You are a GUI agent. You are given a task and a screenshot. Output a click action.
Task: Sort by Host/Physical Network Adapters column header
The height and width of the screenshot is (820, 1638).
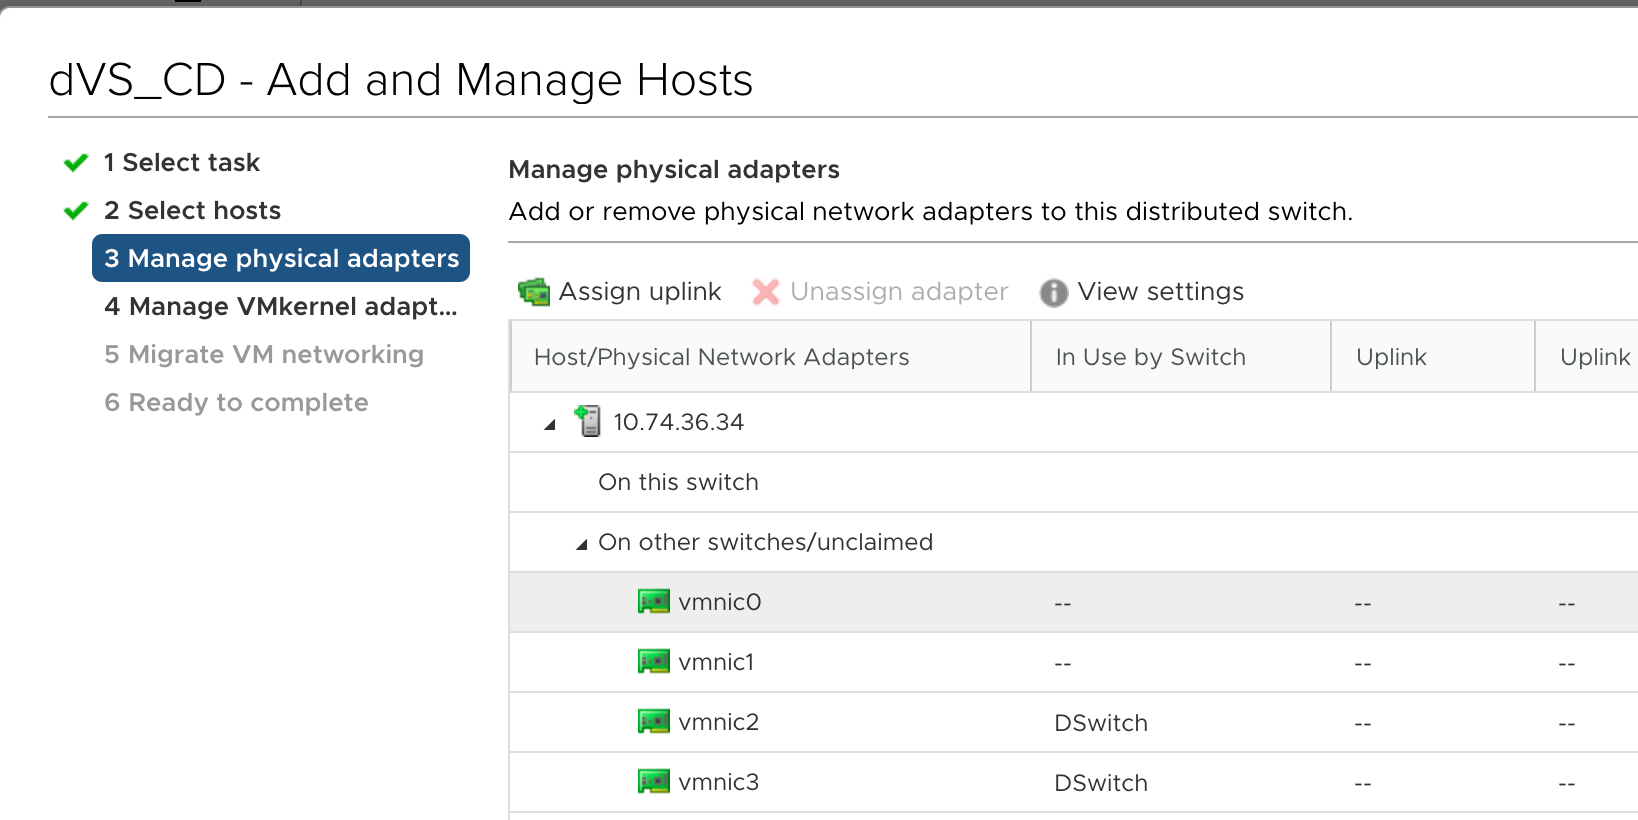pyautogui.click(x=722, y=357)
